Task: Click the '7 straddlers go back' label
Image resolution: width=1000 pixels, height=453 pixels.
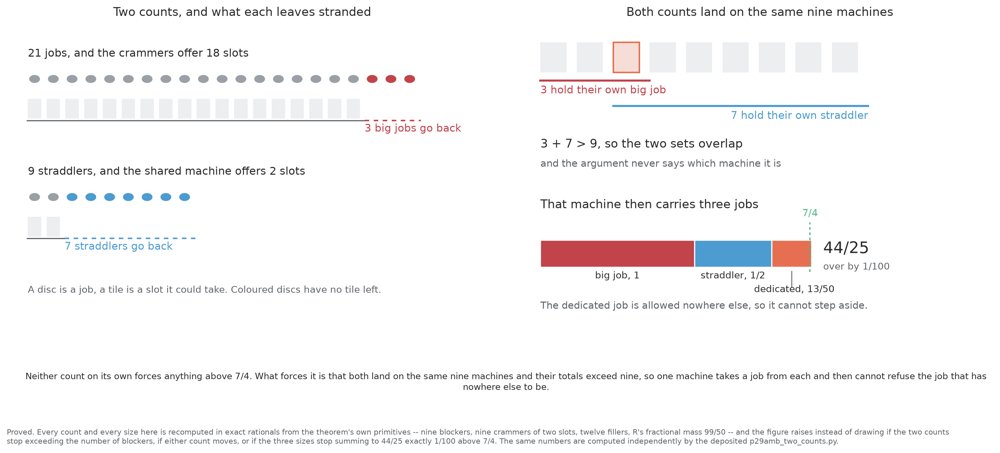Action: tap(119, 246)
